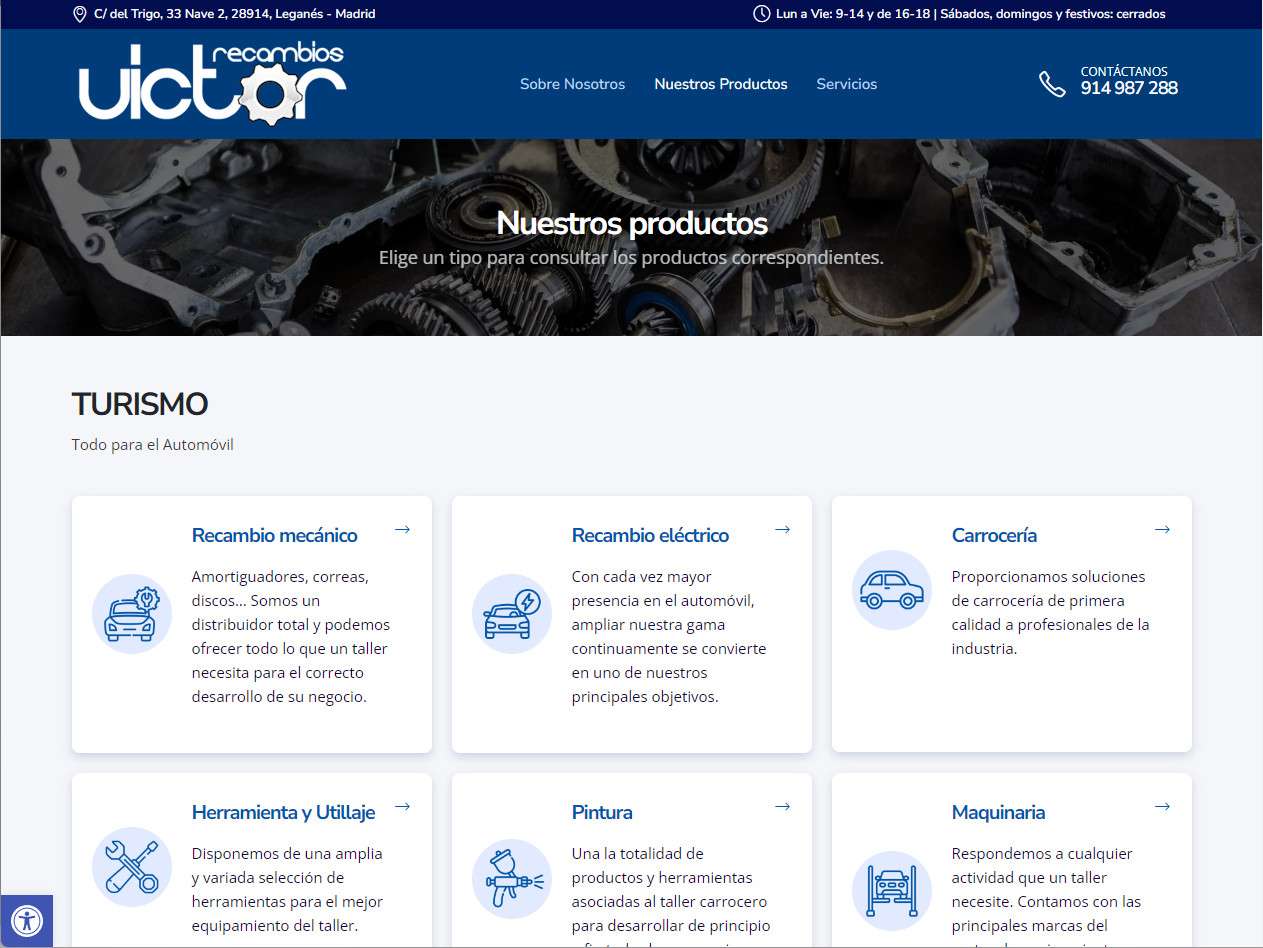The image size is (1263, 948).
Task: Click the phone handset icon
Action: coord(1052,84)
